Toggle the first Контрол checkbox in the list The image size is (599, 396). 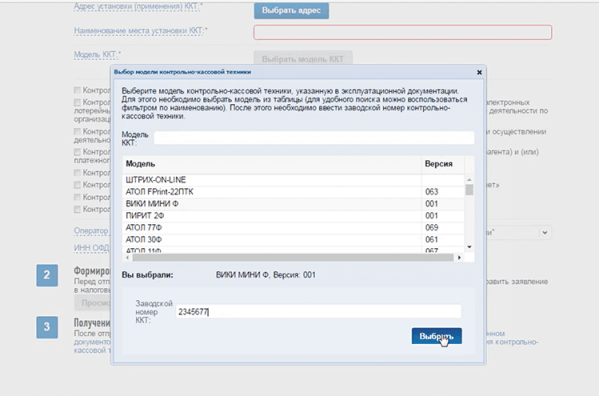point(77,90)
